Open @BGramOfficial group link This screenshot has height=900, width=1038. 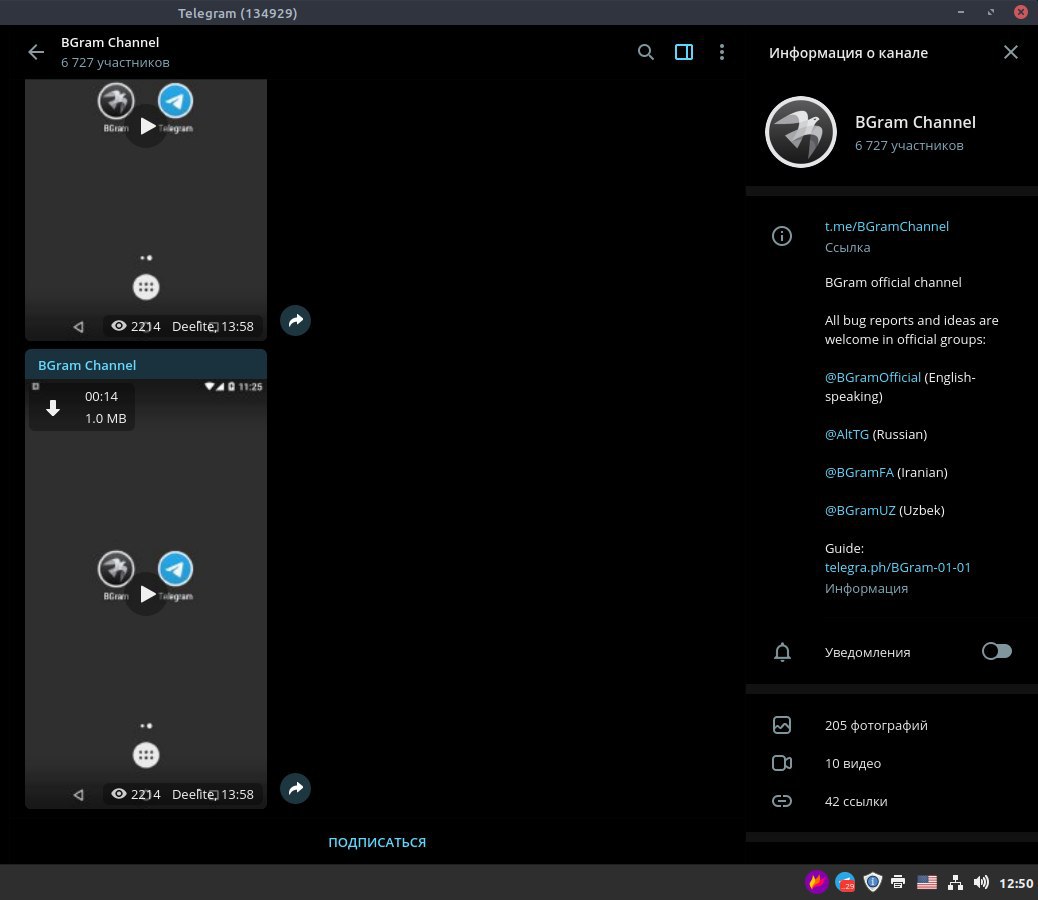pyautogui.click(x=873, y=377)
